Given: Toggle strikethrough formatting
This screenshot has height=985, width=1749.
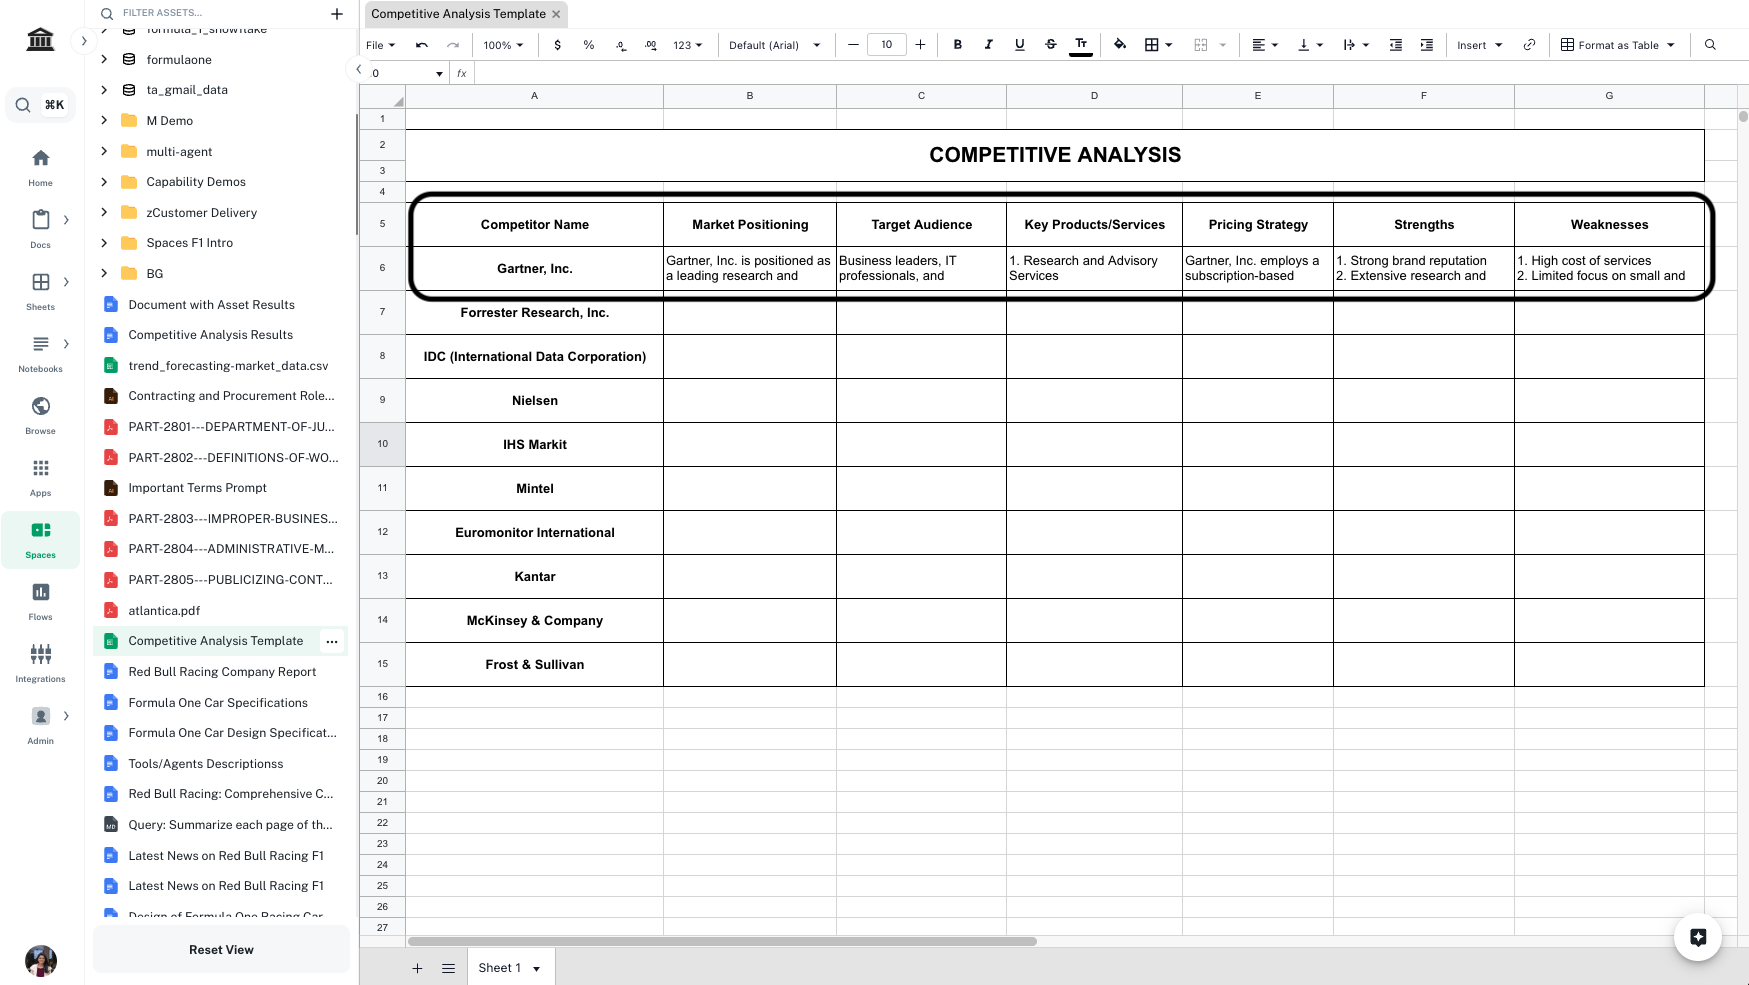Looking at the screenshot, I should pyautogui.click(x=1050, y=45).
